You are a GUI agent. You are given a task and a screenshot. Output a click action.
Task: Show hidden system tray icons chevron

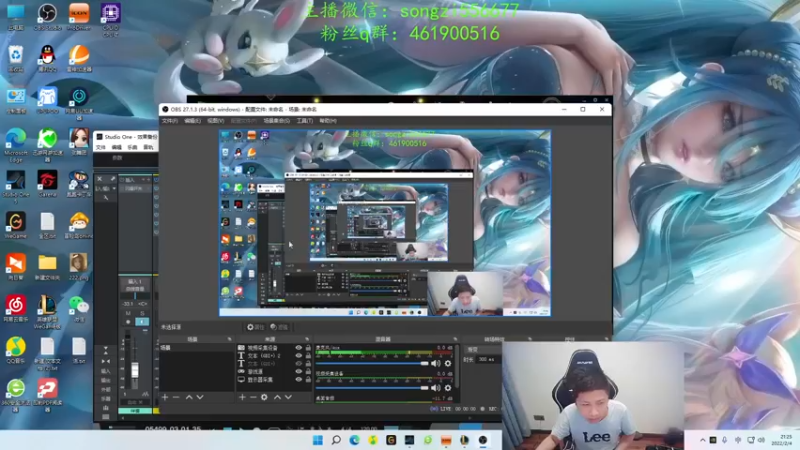coord(703,440)
